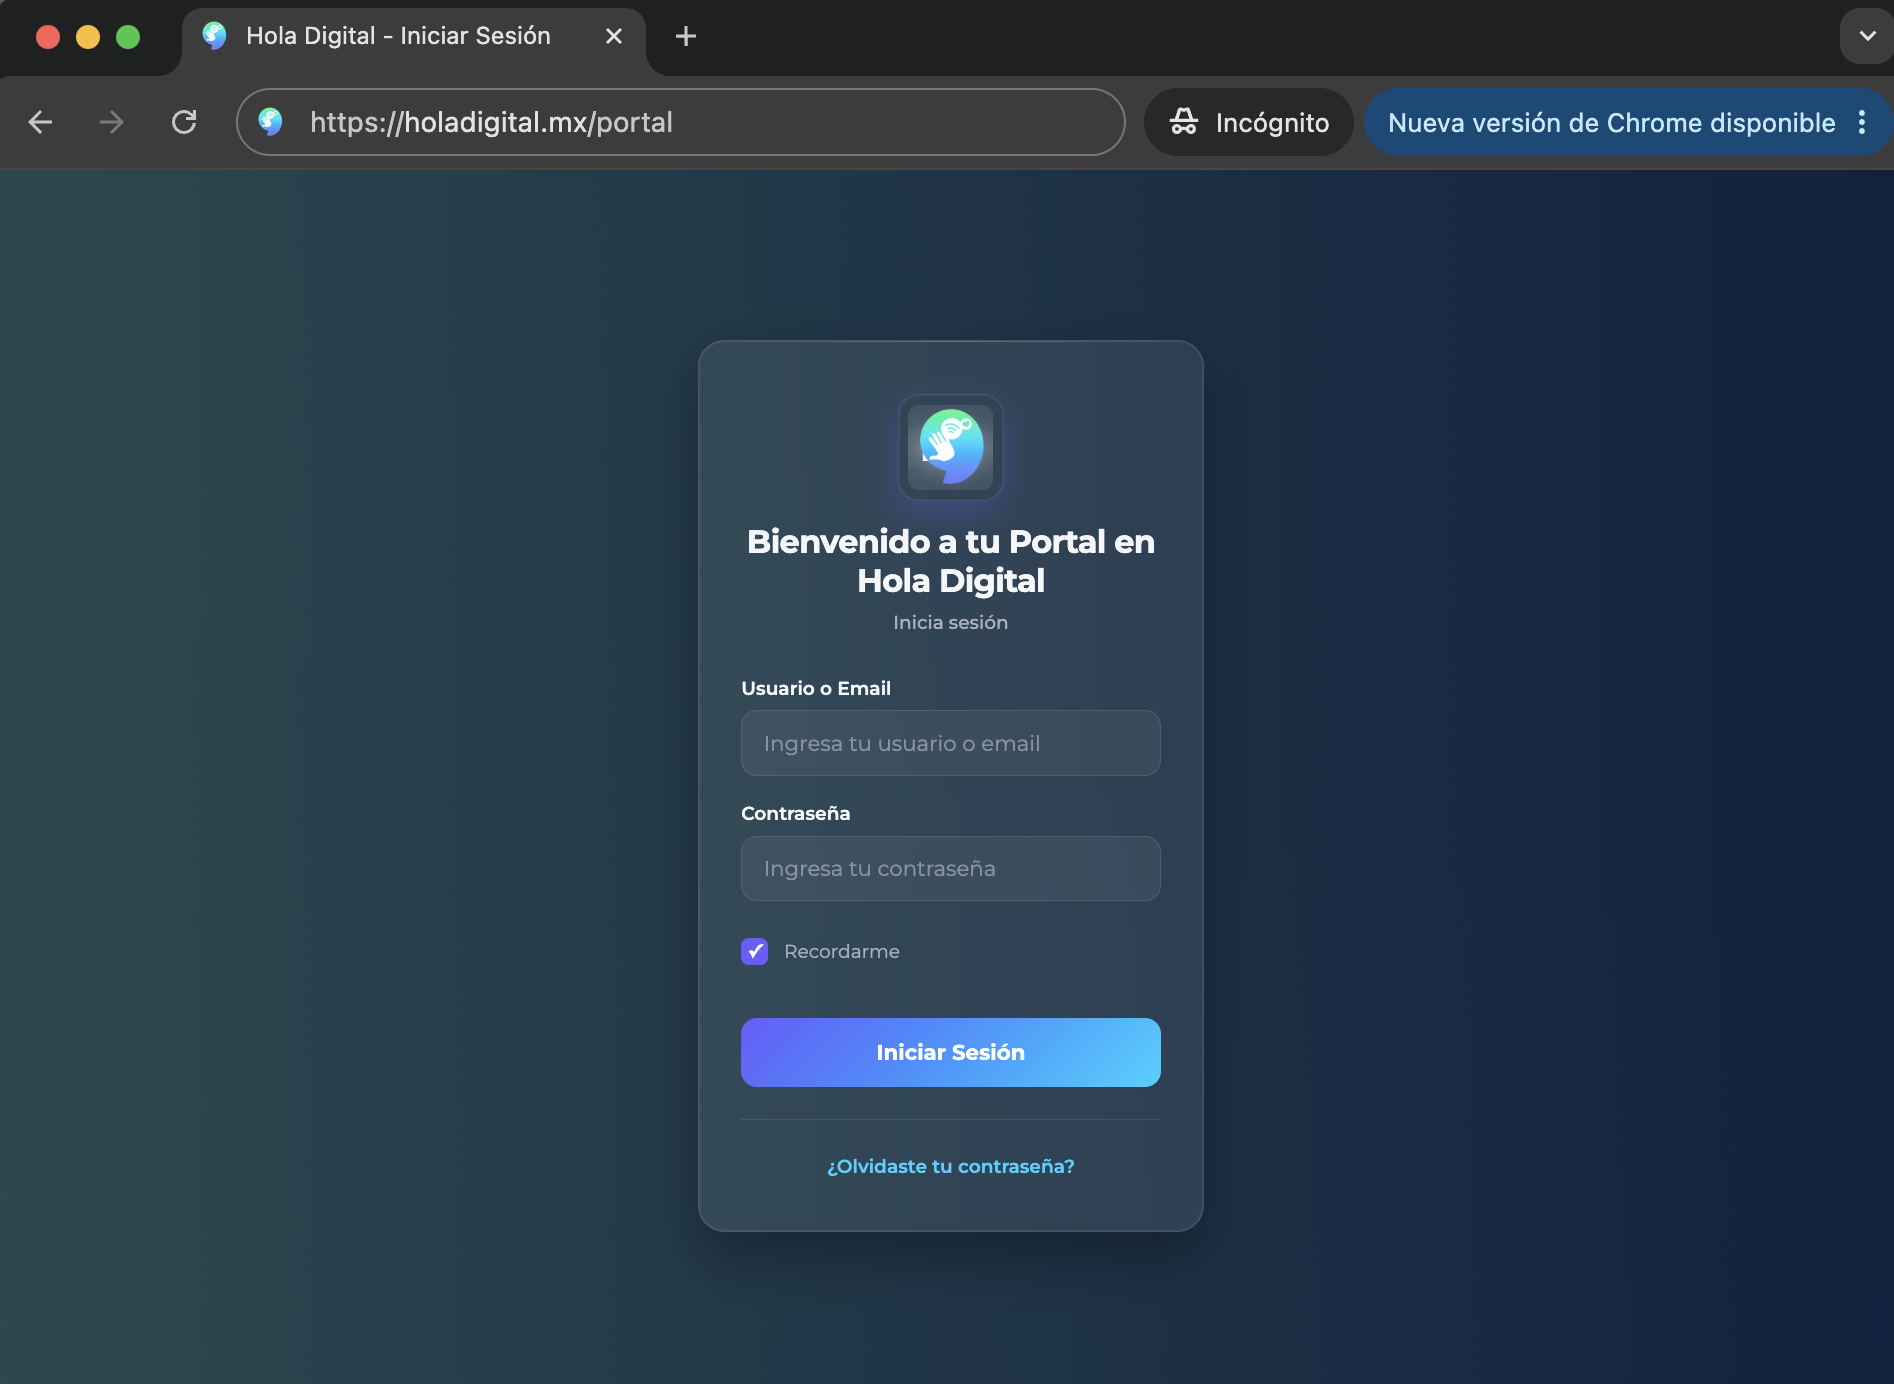Viewport: 1894px width, 1384px height.
Task: Open a new tab with the plus icon
Action: (x=686, y=37)
